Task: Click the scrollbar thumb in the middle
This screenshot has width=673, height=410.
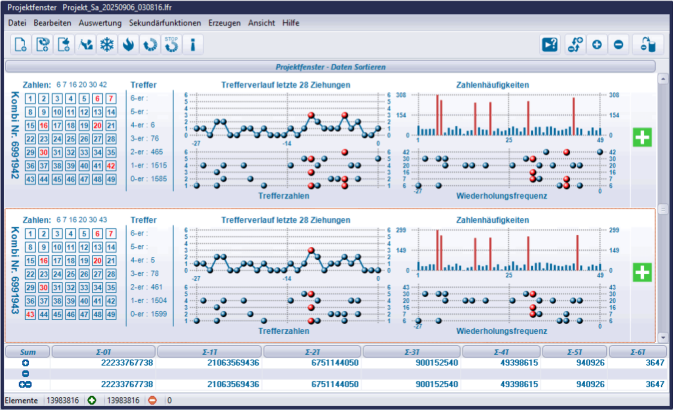Action: (663, 210)
